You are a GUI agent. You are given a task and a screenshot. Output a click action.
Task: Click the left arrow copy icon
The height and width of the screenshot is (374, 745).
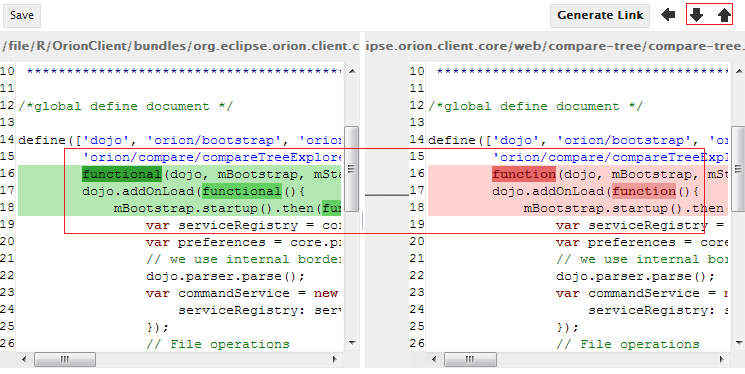pos(668,15)
